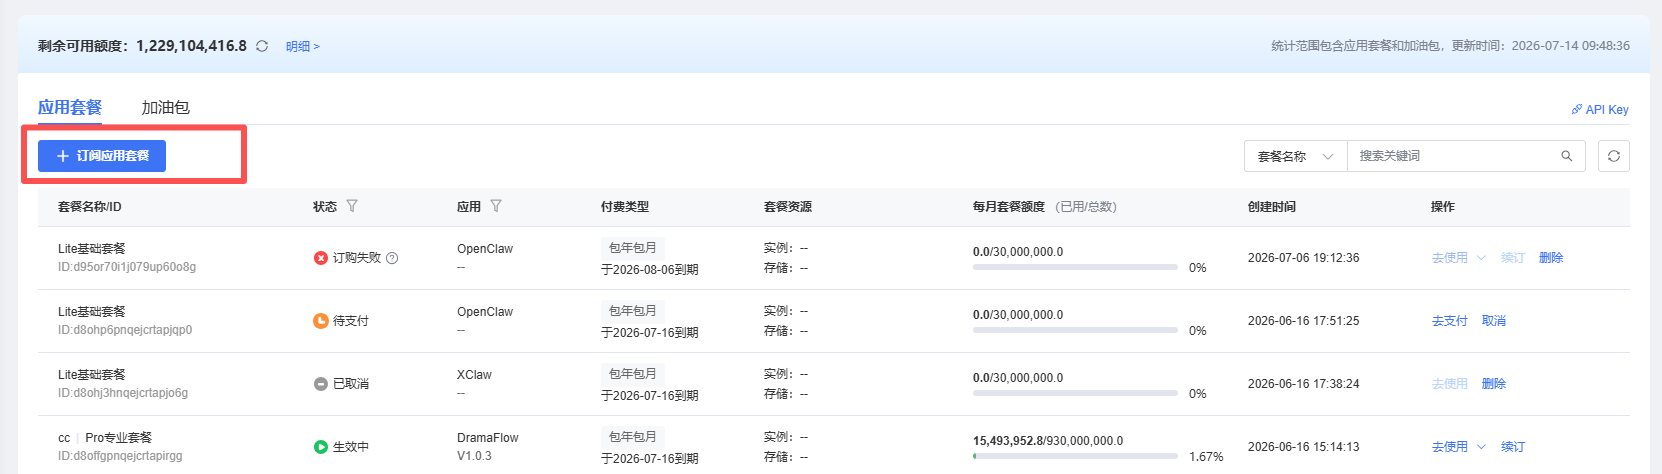The height and width of the screenshot is (474, 1662).
Task: Click 续订 for the Pro专业套餐 package
Action: (1513, 447)
